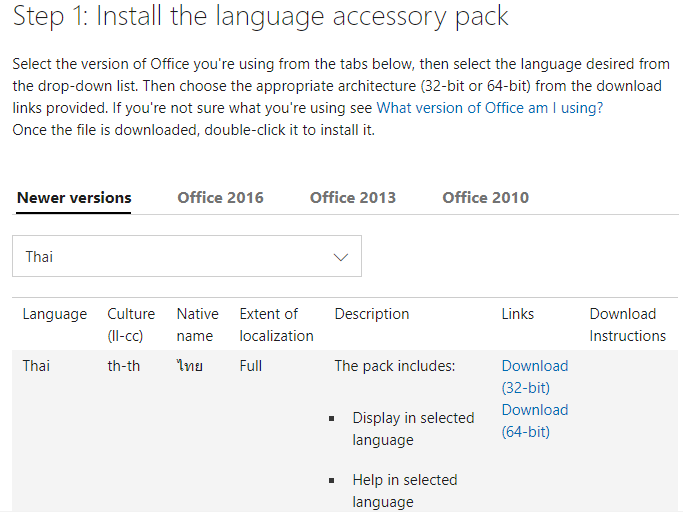Select the Thai native name 'ไทย' cell

click(x=189, y=366)
